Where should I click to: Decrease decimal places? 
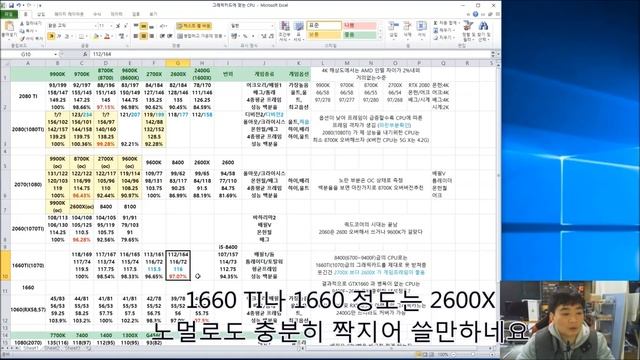[x=271, y=36]
